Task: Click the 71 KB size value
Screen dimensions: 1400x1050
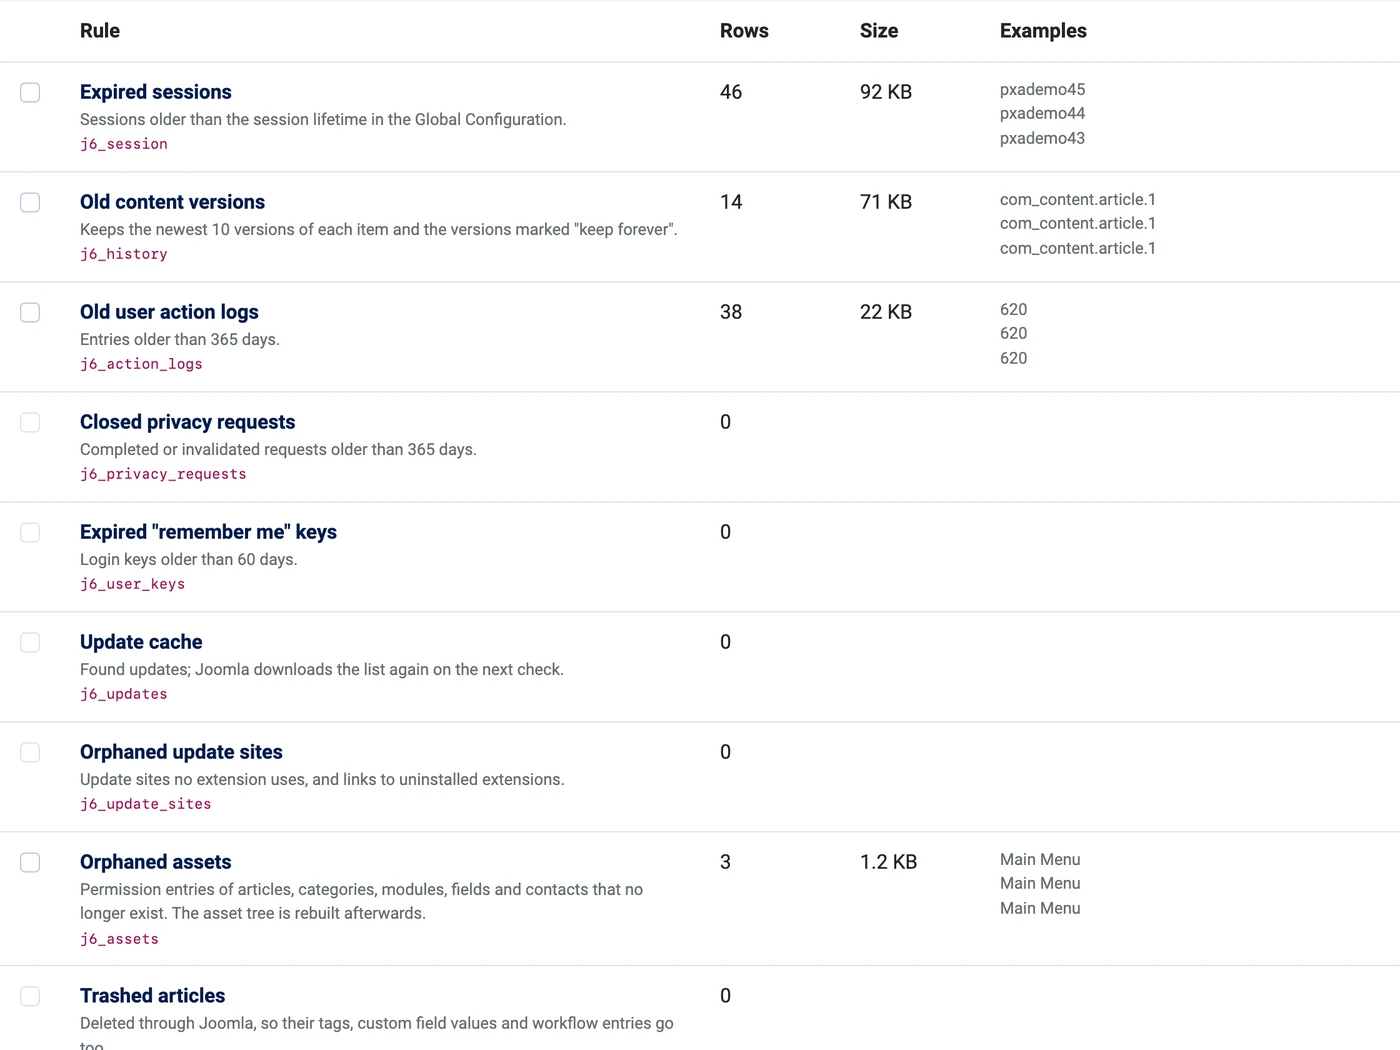Action: 886,202
